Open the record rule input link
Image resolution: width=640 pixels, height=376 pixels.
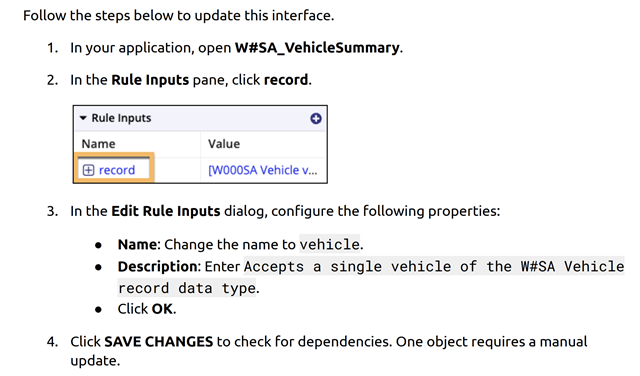coord(117,170)
